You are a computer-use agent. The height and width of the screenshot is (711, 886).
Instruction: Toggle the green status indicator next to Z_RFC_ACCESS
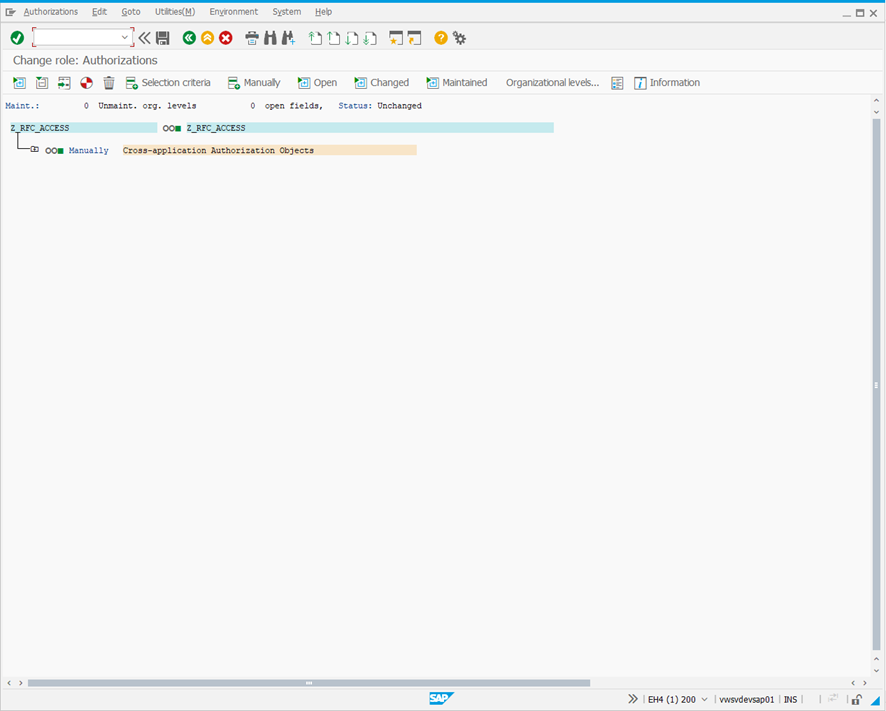(177, 128)
